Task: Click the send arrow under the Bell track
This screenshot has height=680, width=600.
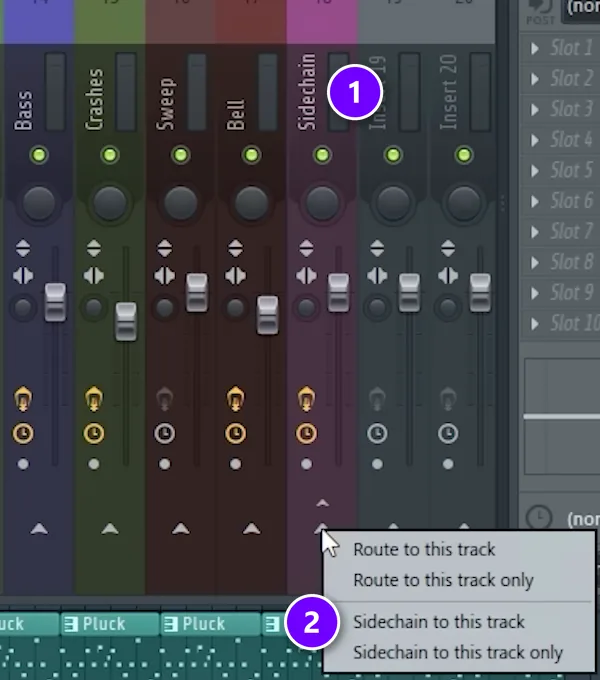Action: pos(251,528)
